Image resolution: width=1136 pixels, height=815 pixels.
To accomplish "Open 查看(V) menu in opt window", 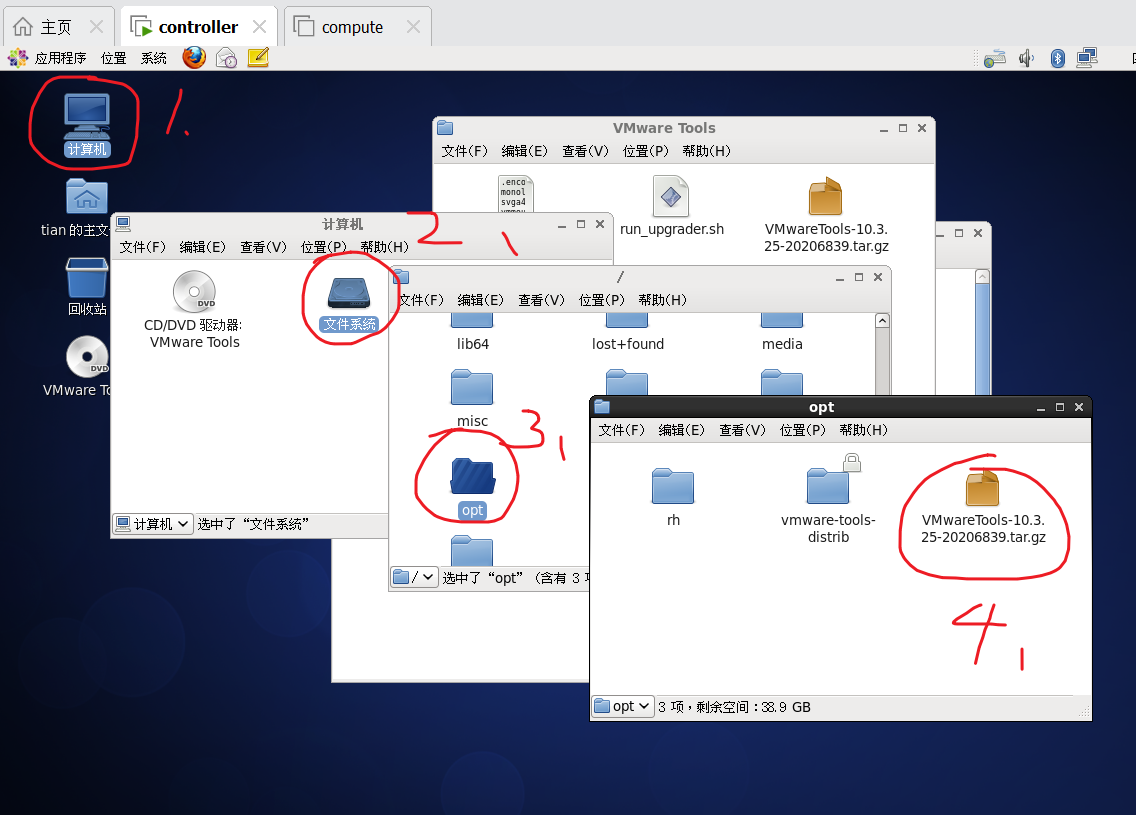I will coord(742,430).
